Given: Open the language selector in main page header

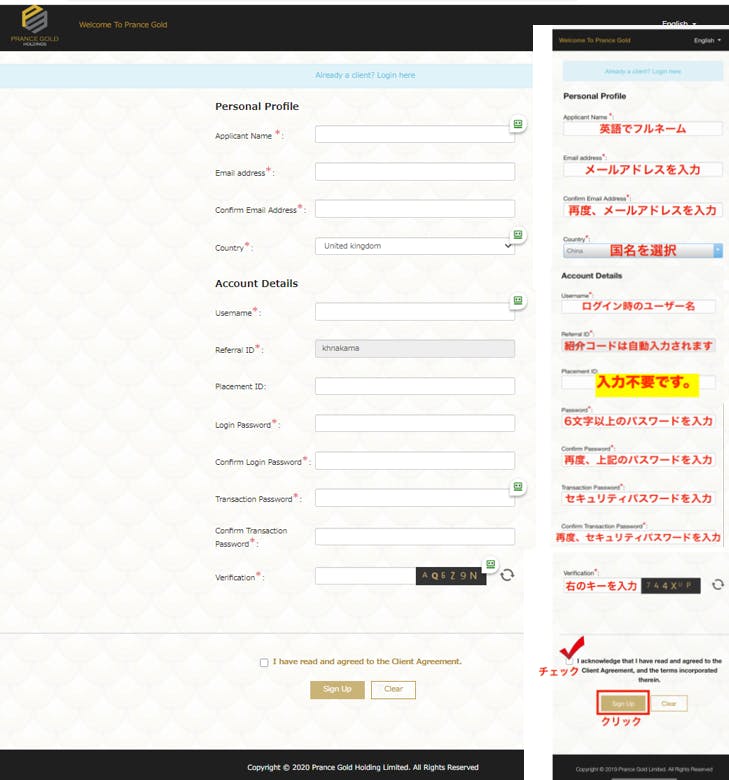Looking at the screenshot, I should pyautogui.click(x=679, y=23).
